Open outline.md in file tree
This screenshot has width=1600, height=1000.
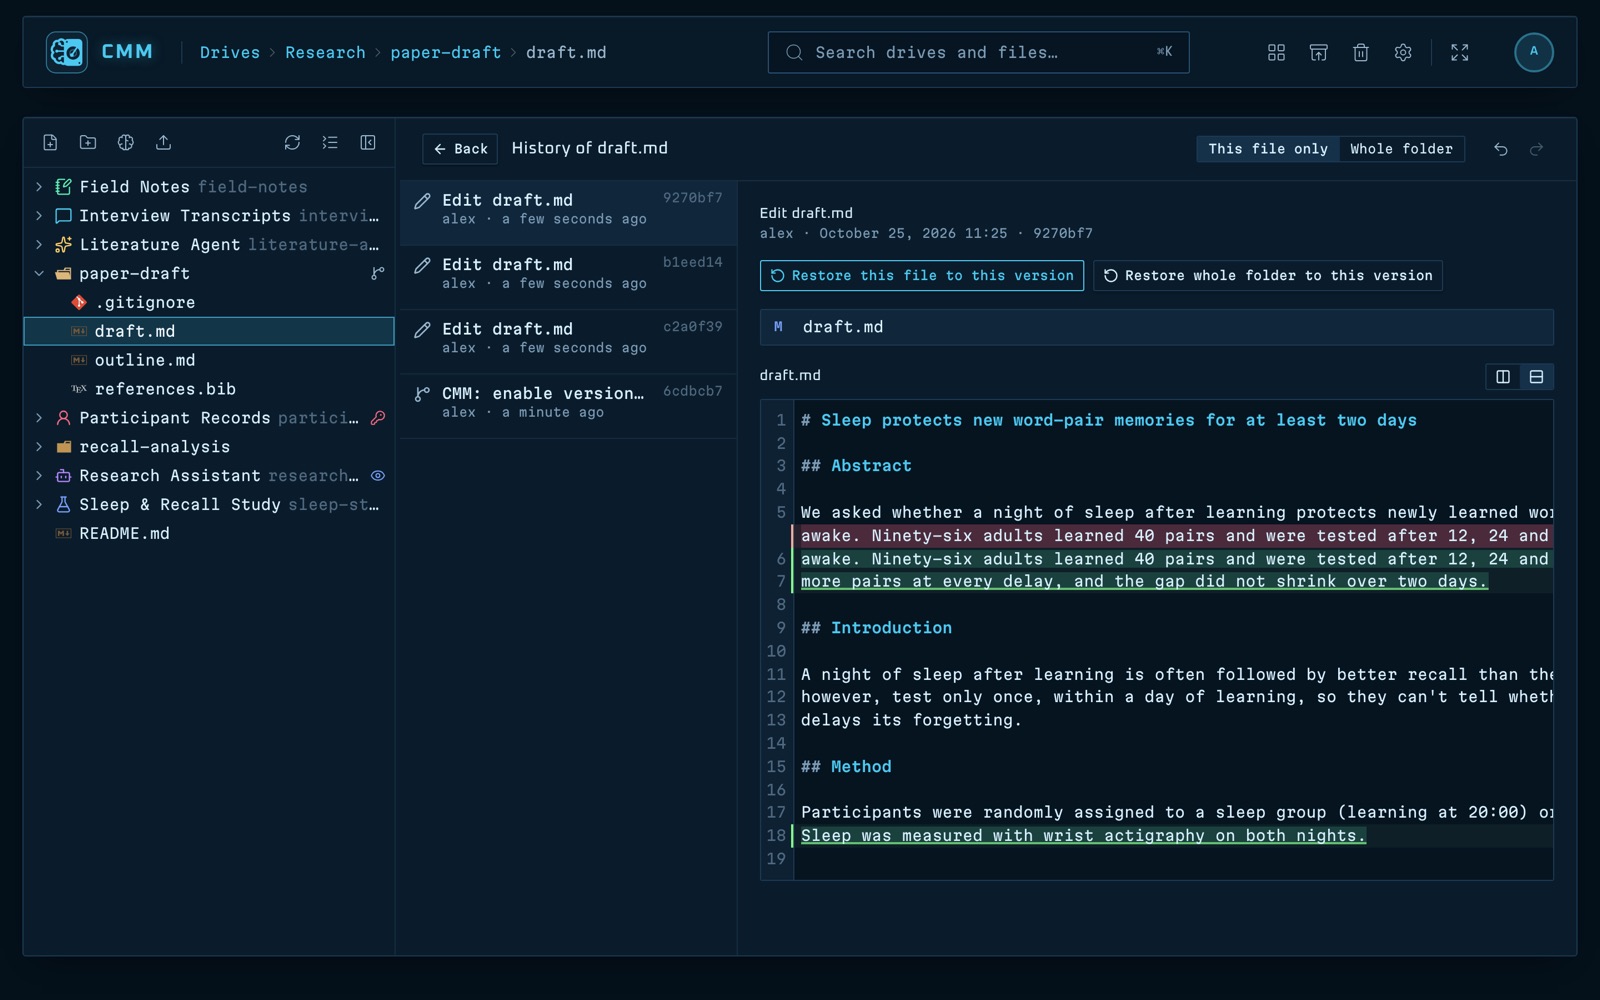pos(209,360)
